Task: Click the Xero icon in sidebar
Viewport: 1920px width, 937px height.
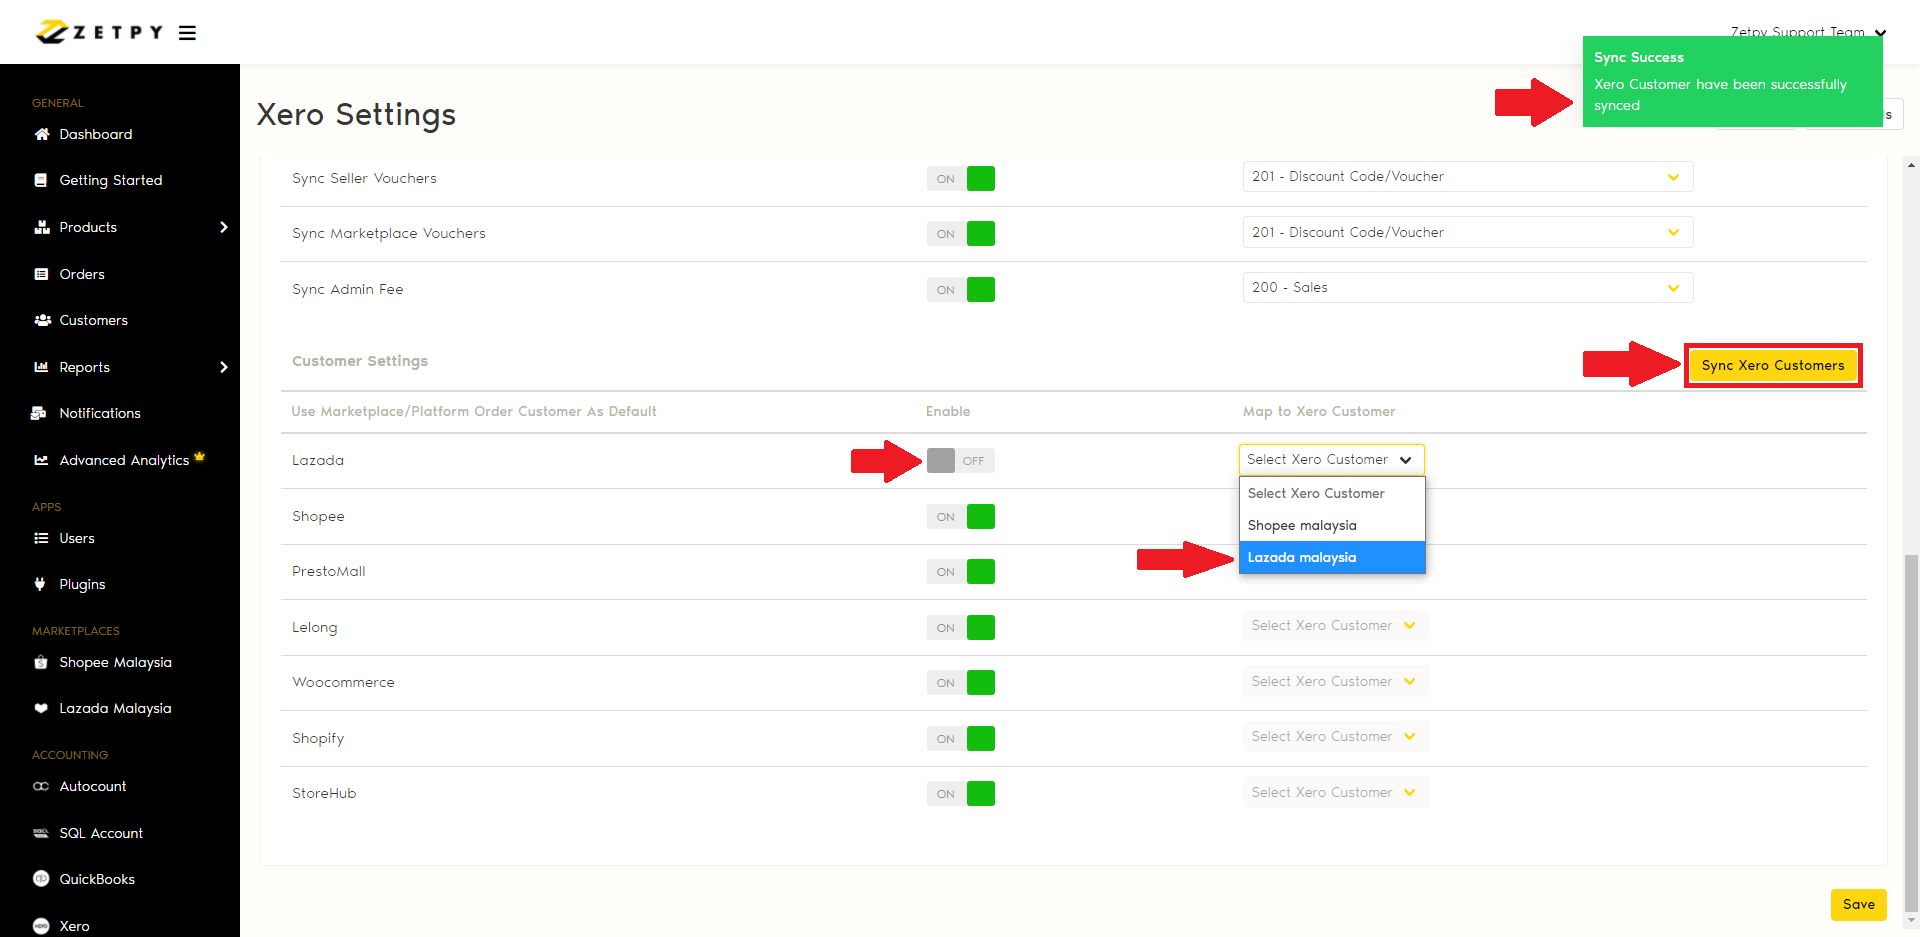Action: point(41,926)
